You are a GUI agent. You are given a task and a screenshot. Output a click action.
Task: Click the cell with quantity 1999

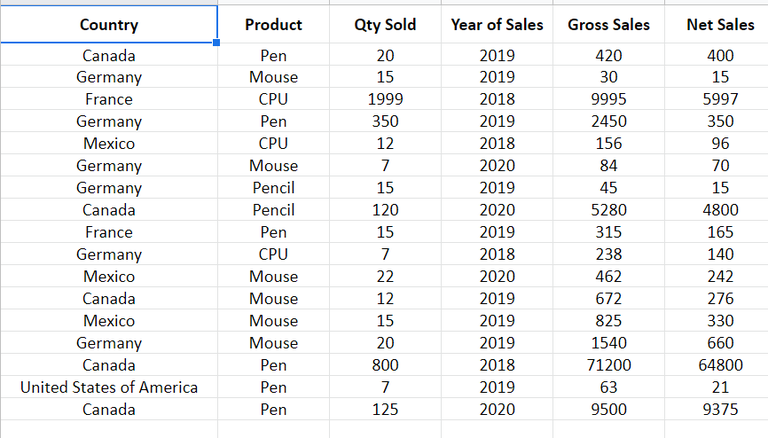click(x=385, y=99)
